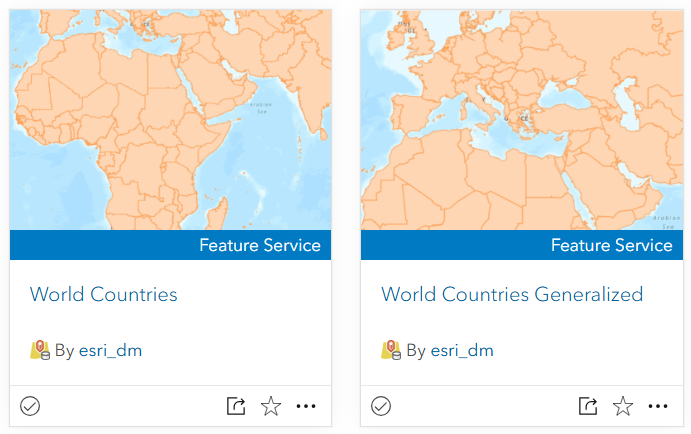Visit esri_dm profile on World Countries Generalized card
Screen dimensions: 691x434
[x=462, y=350]
